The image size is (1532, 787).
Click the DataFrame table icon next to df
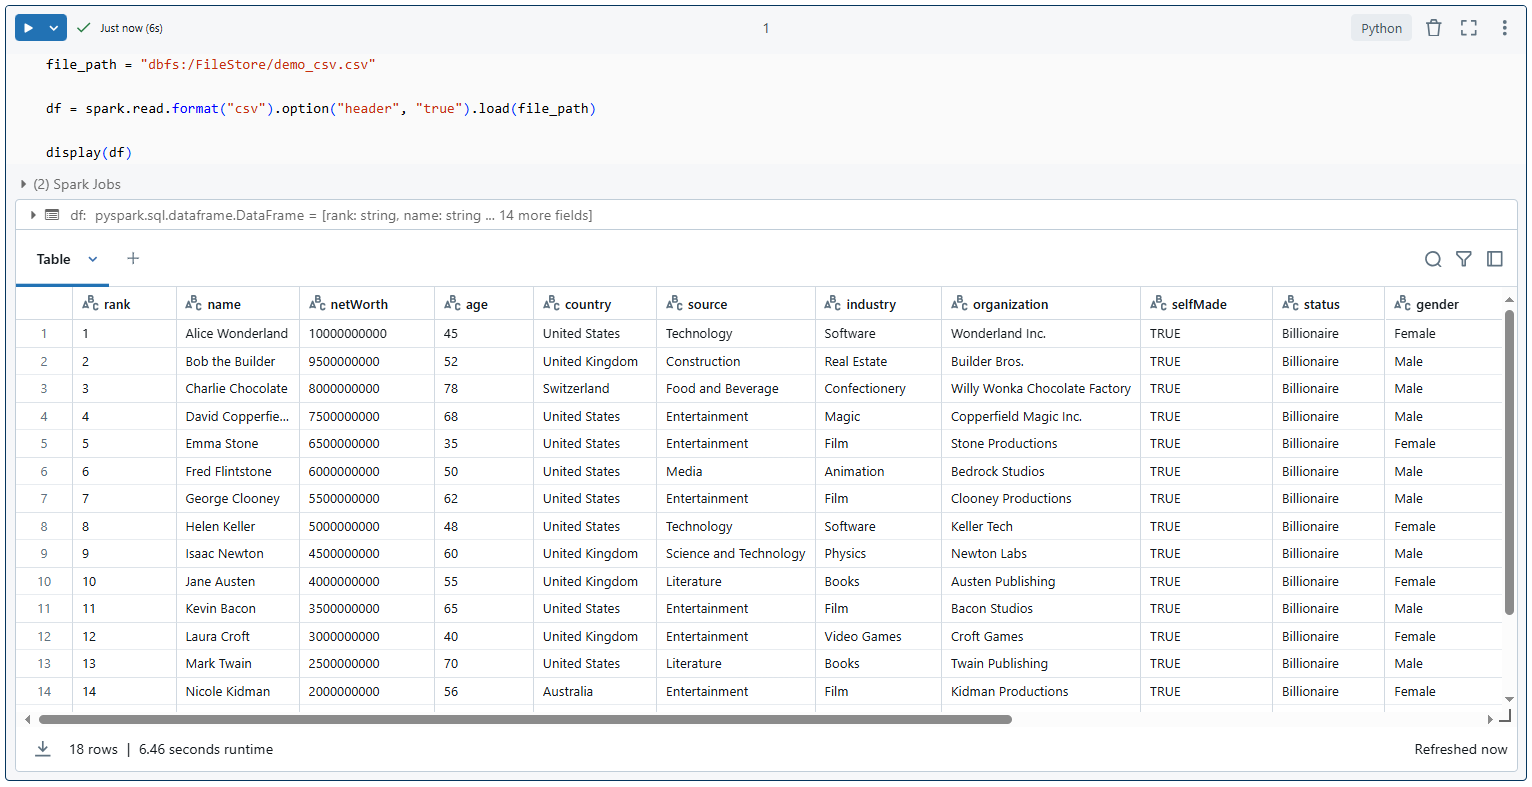click(52, 215)
